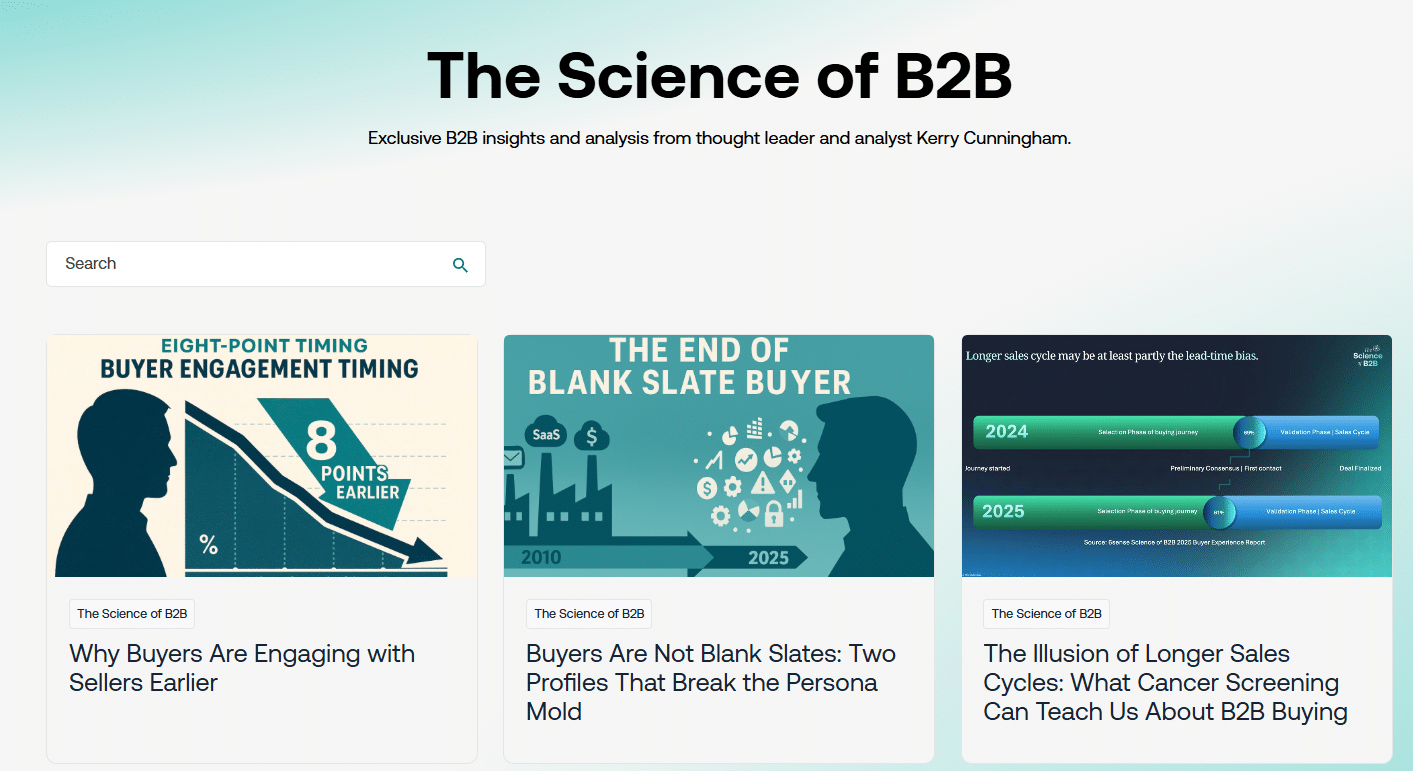Viewport: 1413px width, 771px height.
Task: Click the search magnifying glass icon
Action: click(x=460, y=265)
